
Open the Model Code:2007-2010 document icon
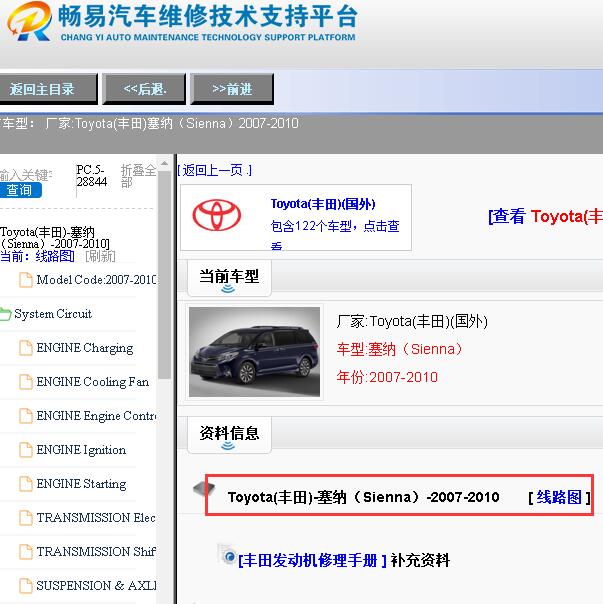25,280
